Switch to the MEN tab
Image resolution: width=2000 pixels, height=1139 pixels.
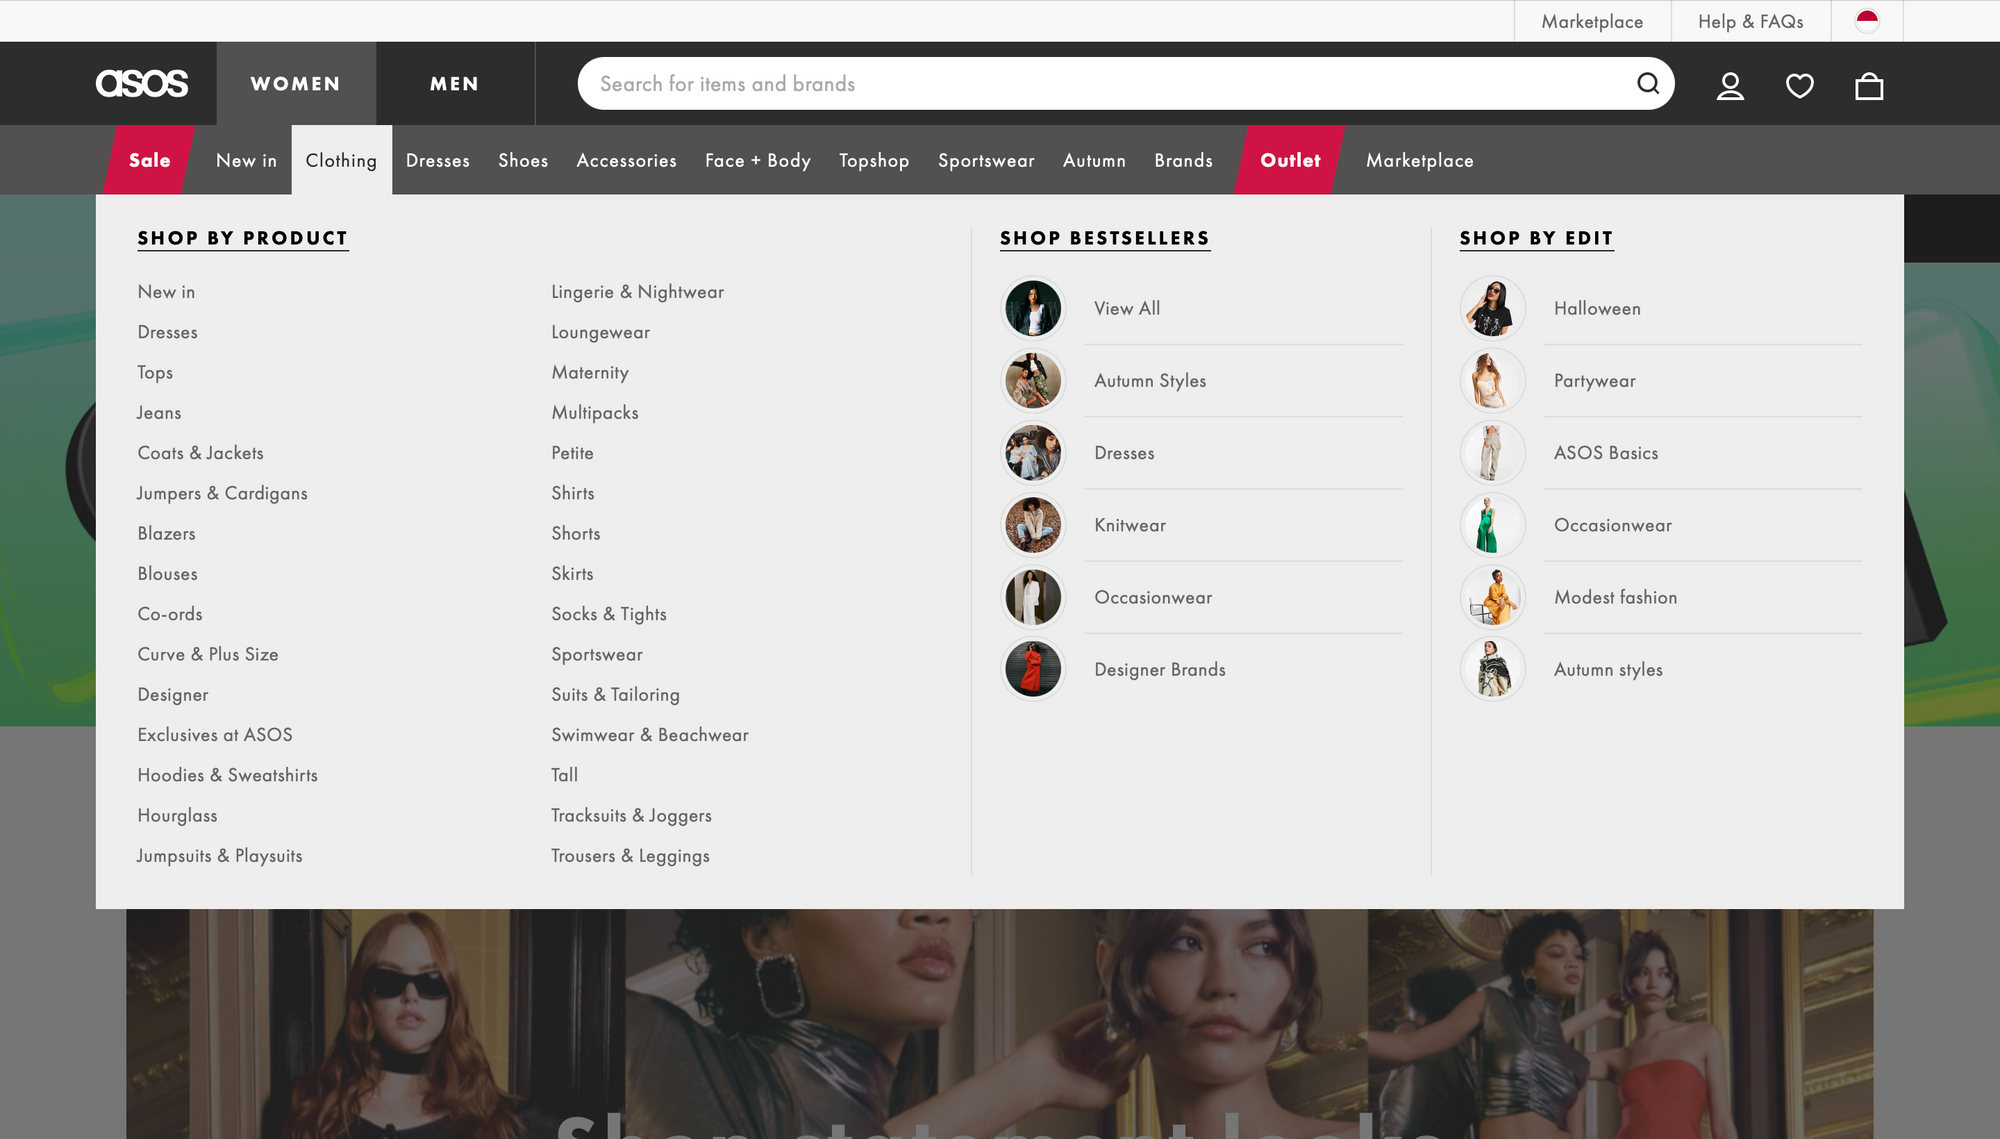[454, 84]
